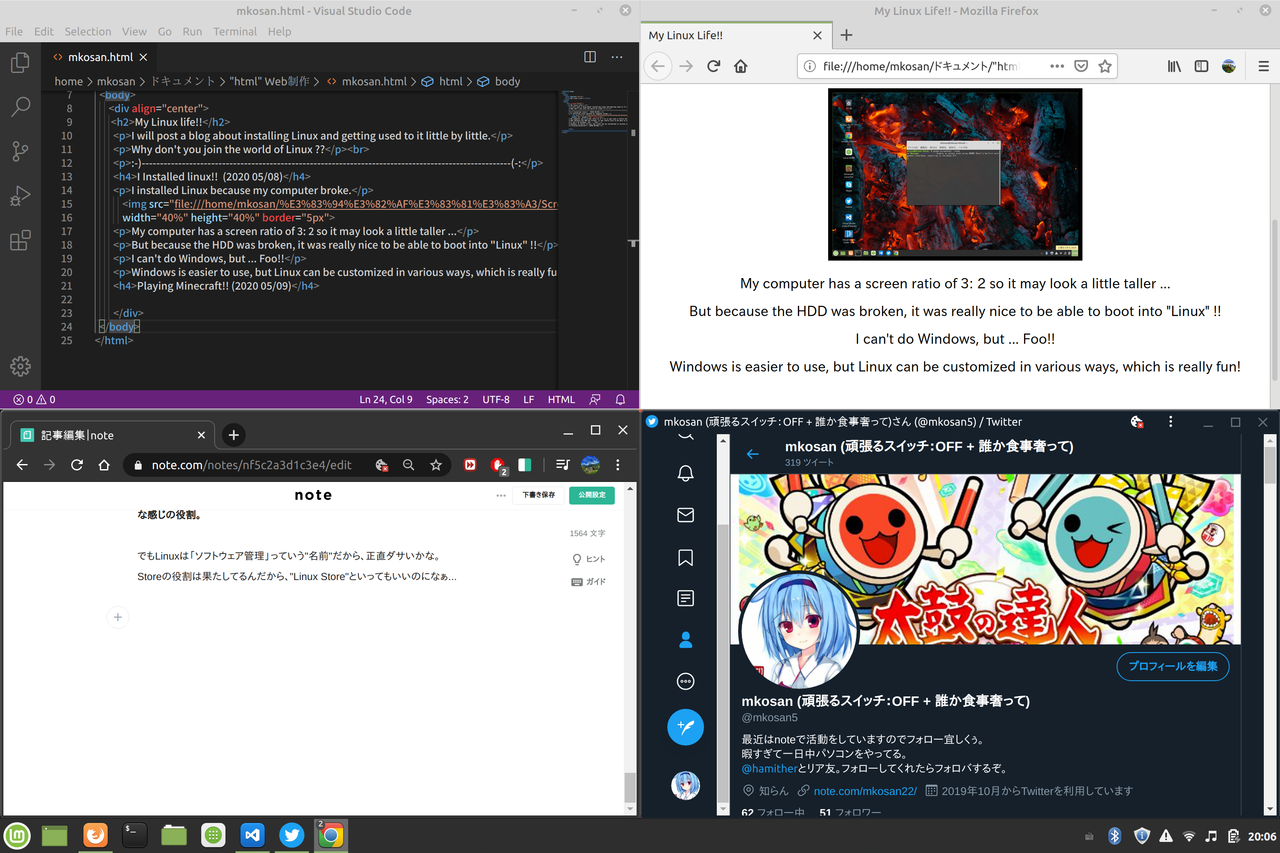Go to the Firefox home page
1280x853 pixels.
click(741, 66)
